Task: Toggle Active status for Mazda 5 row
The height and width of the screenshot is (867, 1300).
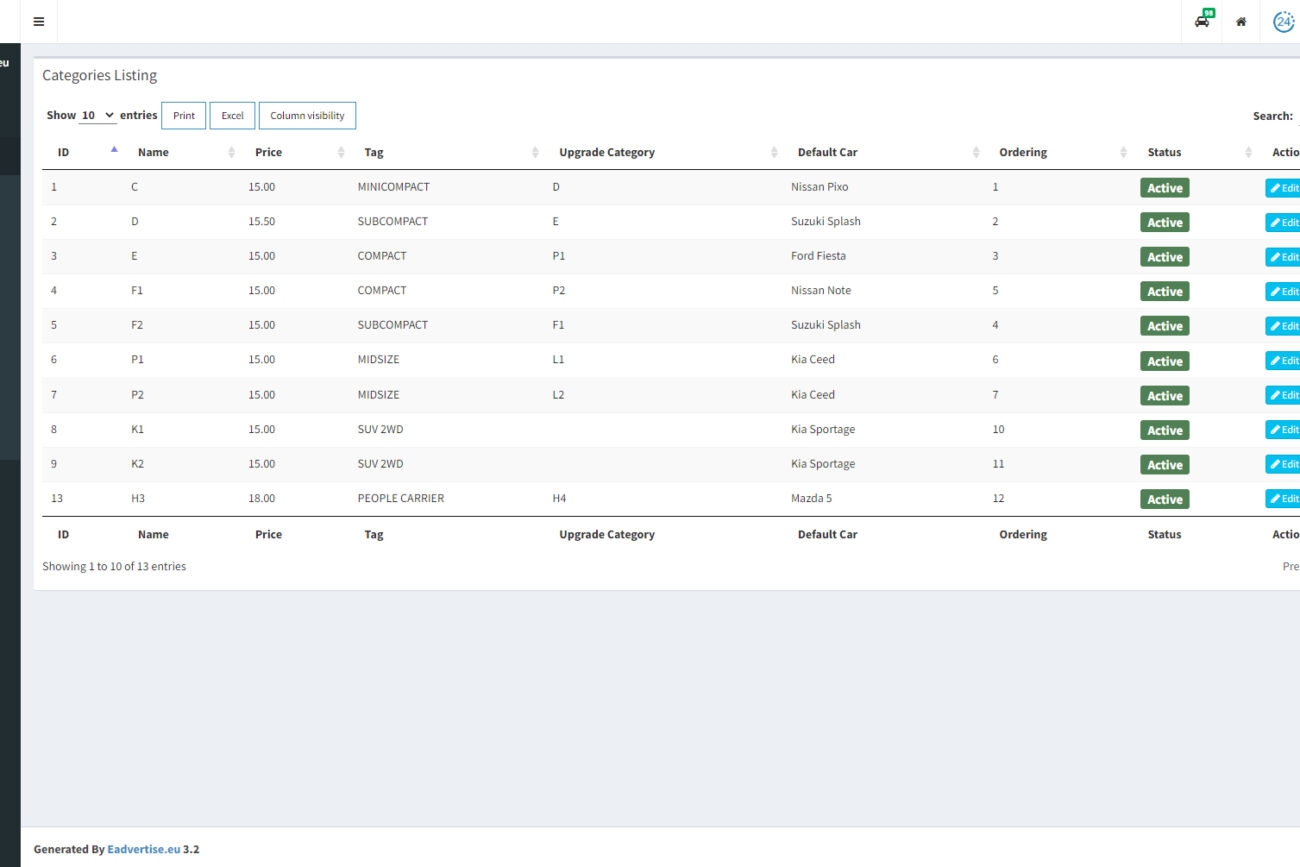Action: [x=1164, y=499]
